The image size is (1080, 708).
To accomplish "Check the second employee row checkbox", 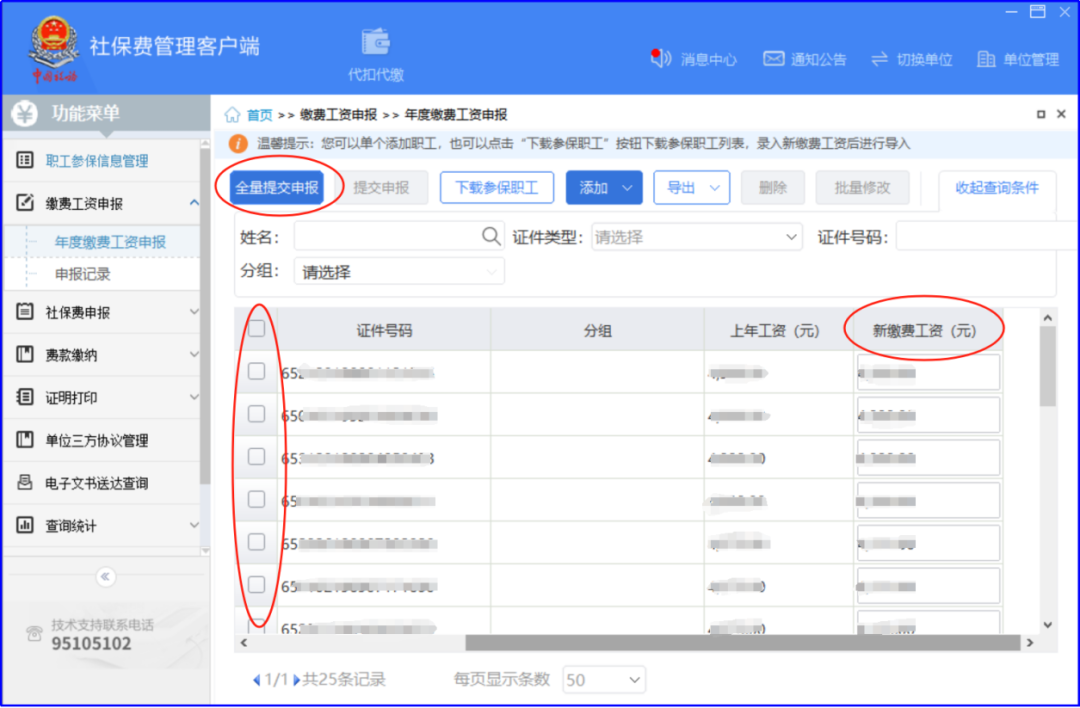I will coord(256,414).
